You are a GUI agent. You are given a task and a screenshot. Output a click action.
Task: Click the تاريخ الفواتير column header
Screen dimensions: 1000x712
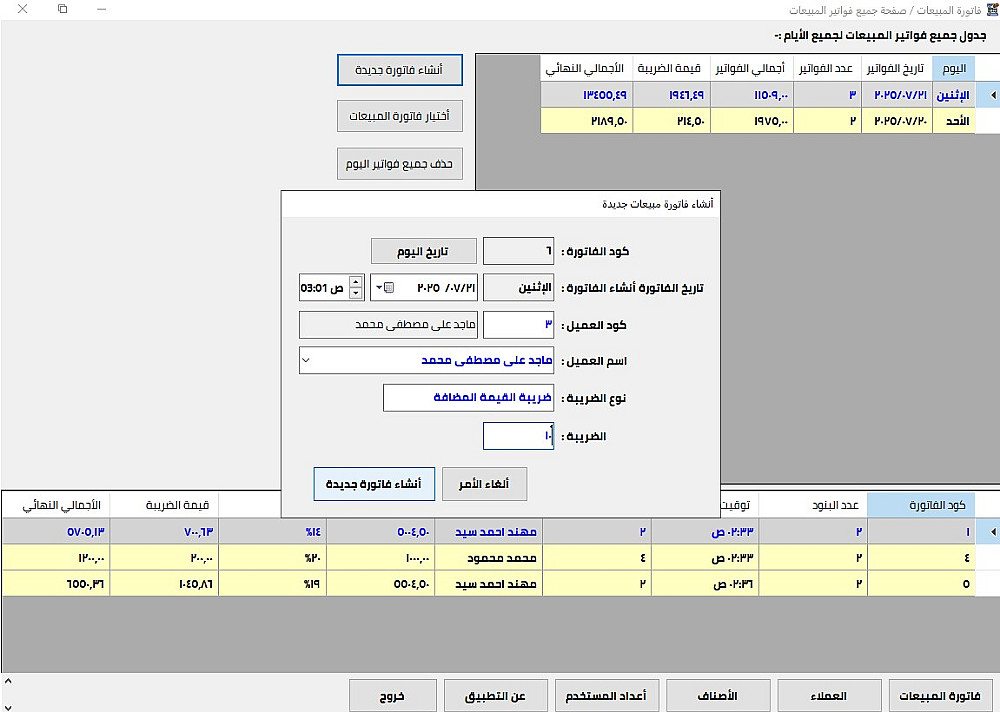[x=897, y=68]
